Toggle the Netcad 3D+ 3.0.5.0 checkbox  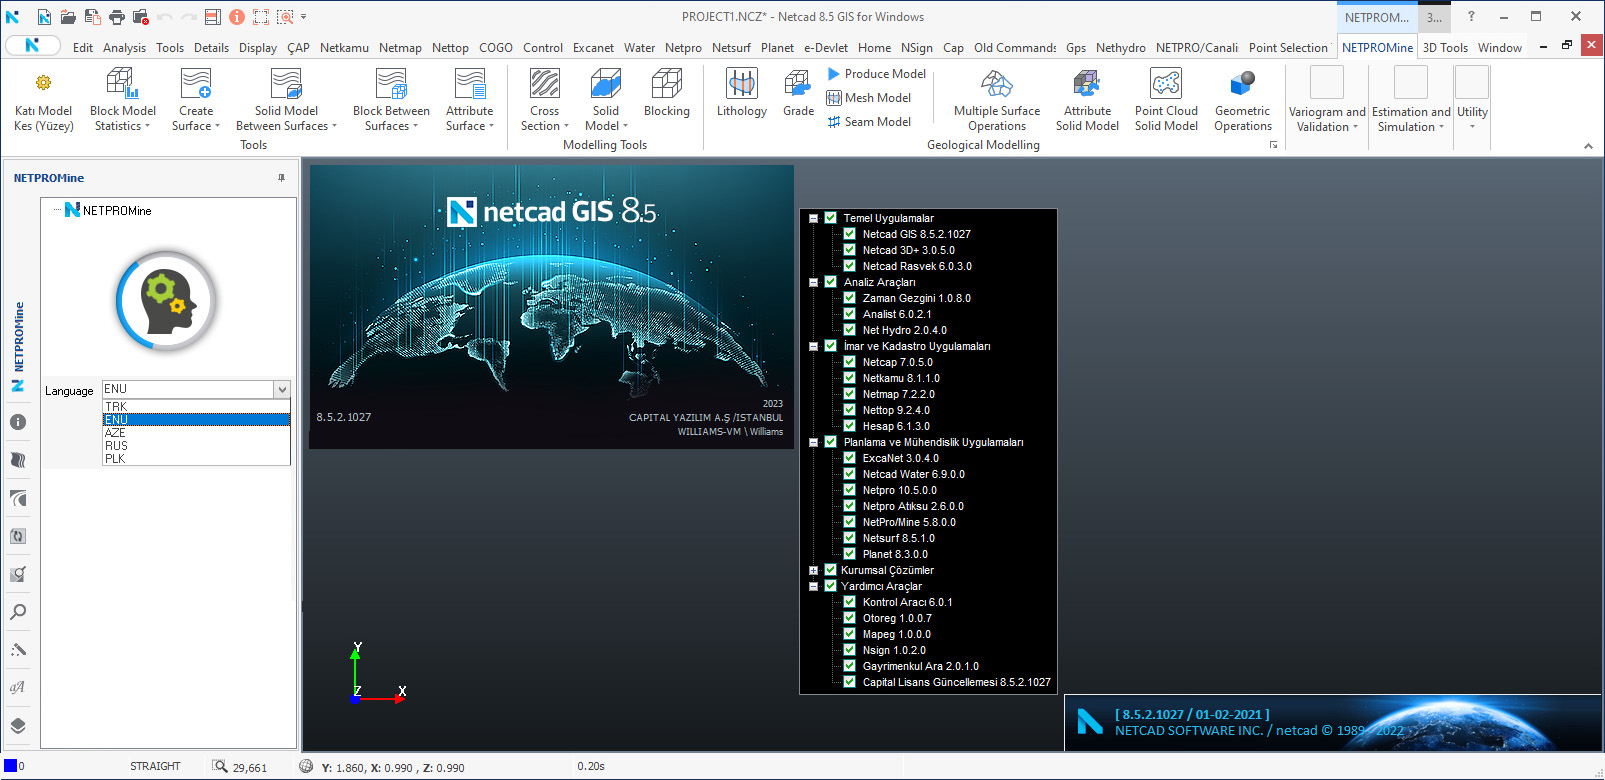coord(849,250)
